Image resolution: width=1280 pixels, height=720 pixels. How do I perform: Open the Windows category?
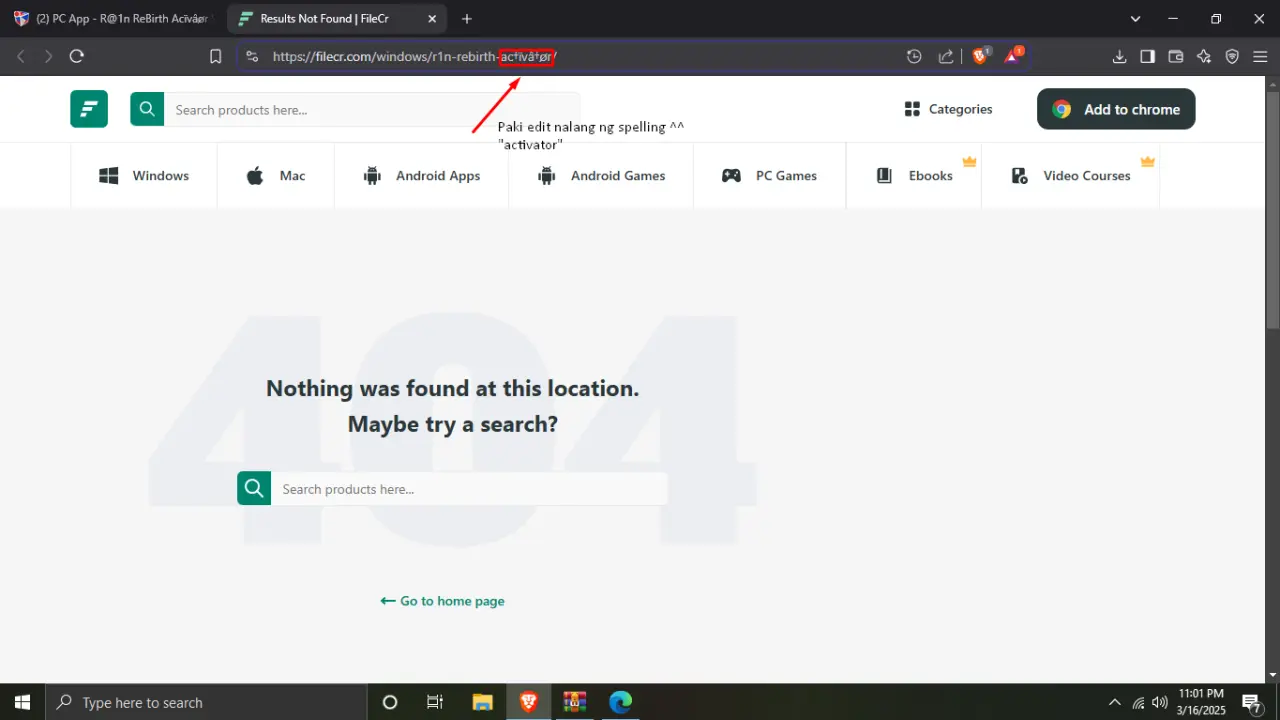pyautogui.click(x=144, y=175)
